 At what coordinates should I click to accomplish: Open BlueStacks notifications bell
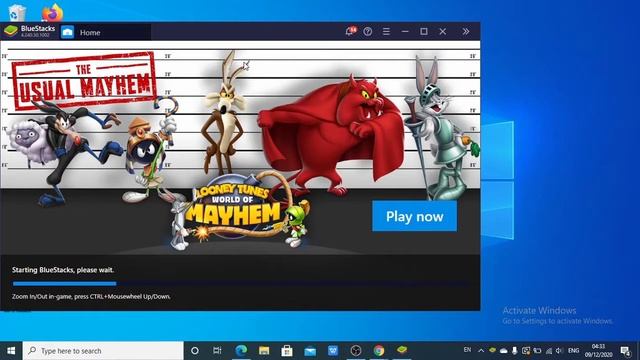point(350,31)
